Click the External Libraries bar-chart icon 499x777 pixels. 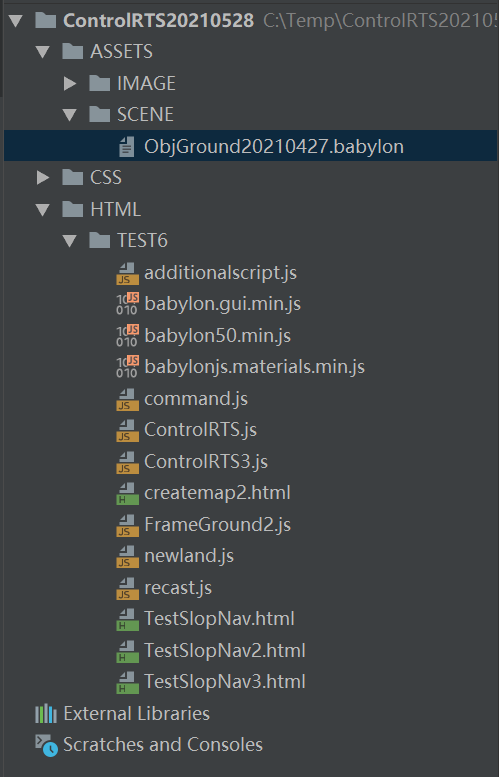click(46, 714)
